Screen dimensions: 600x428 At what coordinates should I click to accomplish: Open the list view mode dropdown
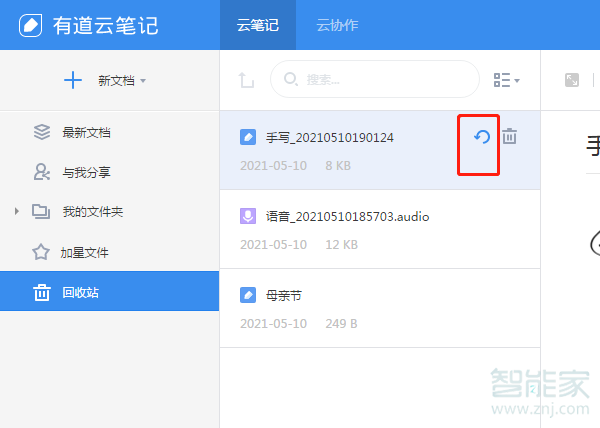point(507,80)
